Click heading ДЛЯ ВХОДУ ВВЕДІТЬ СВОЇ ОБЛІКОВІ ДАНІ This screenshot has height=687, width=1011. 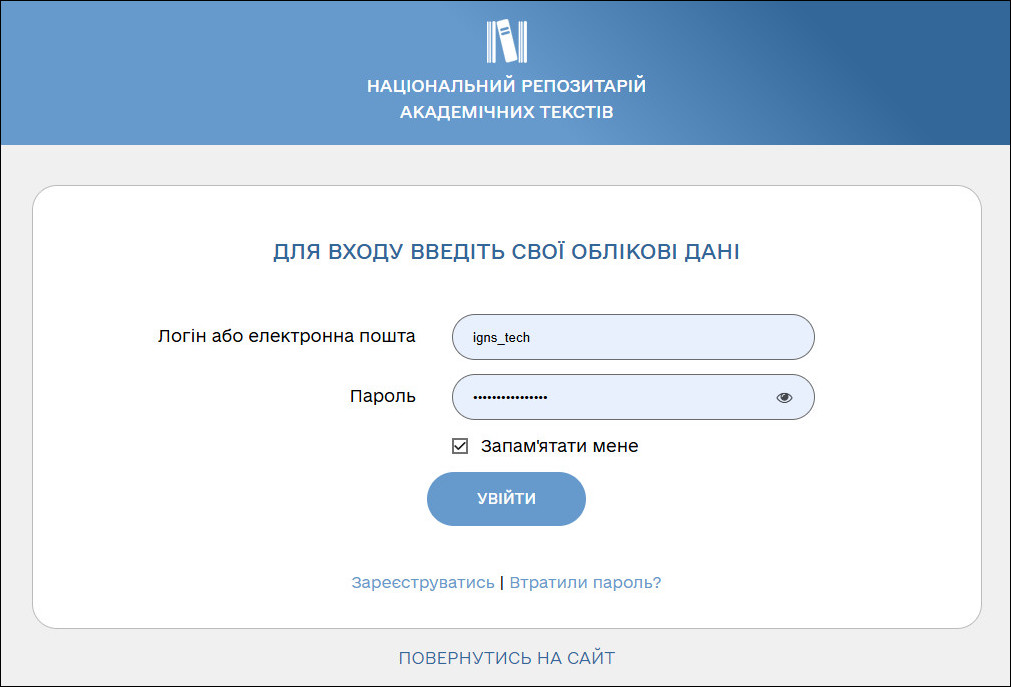(506, 252)
